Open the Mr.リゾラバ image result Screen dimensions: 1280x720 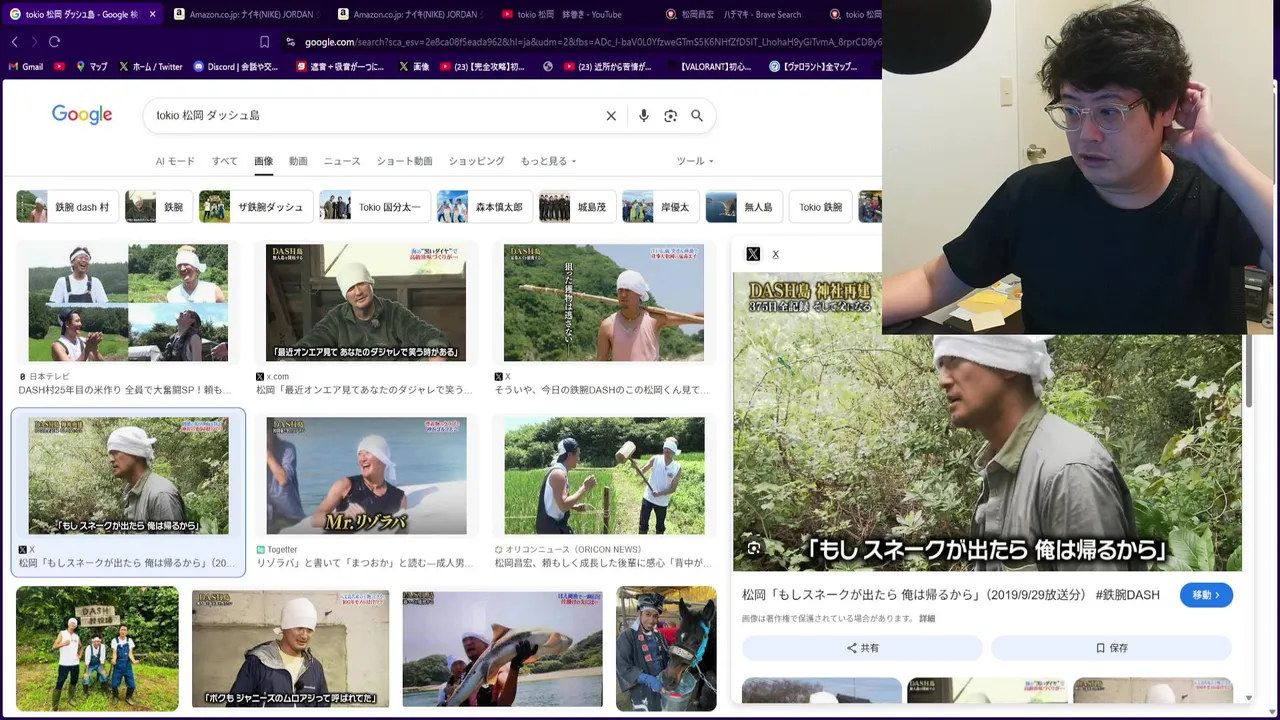coord(366,476)
